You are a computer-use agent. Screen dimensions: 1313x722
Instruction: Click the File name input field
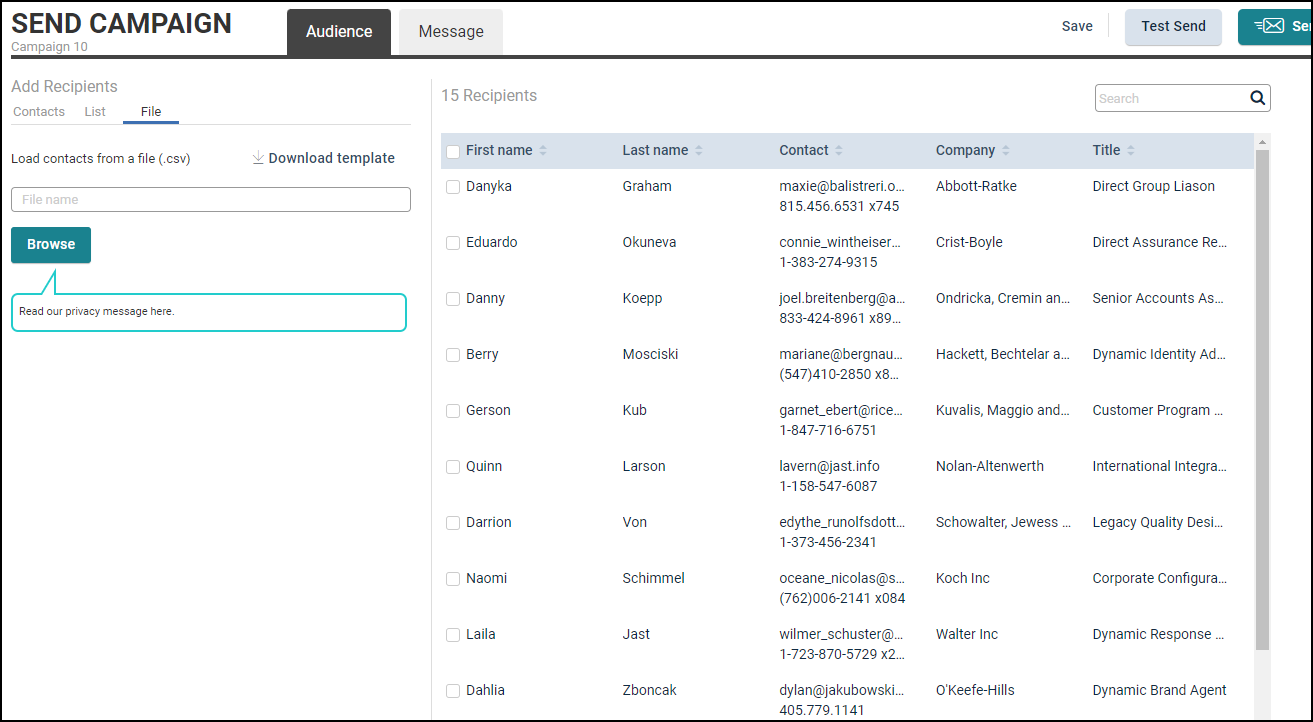[211, 200]
